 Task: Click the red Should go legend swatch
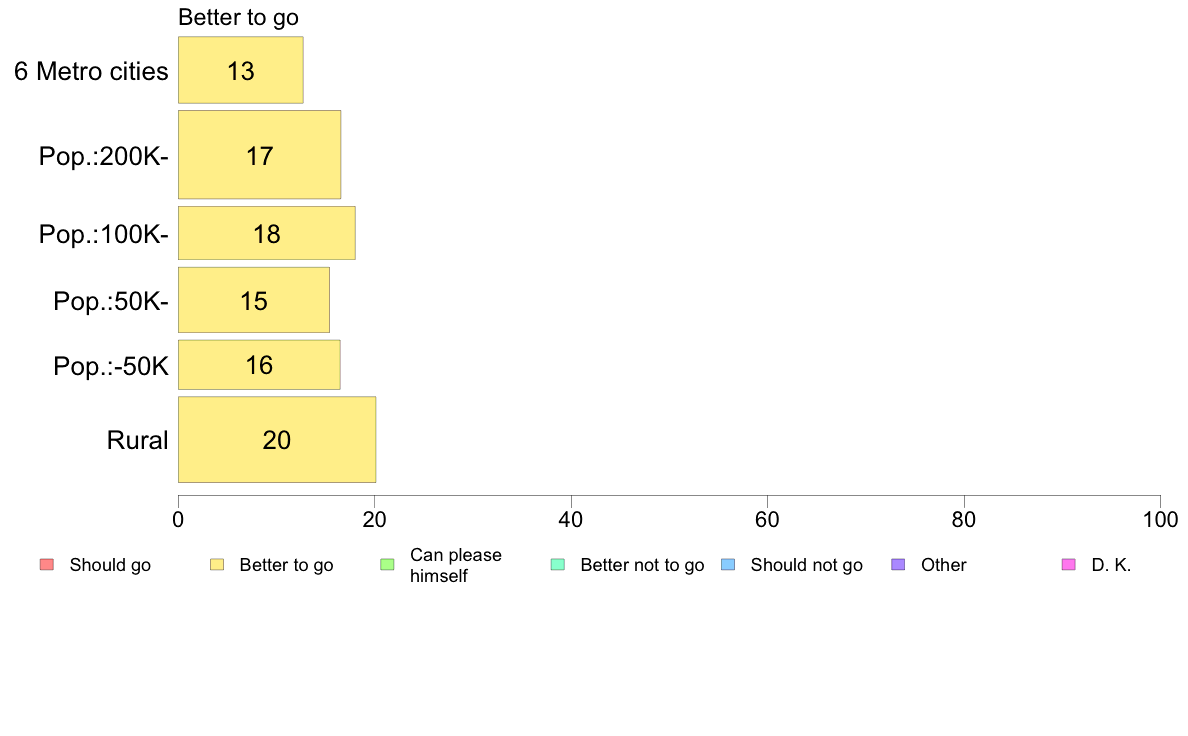[47, 565]
